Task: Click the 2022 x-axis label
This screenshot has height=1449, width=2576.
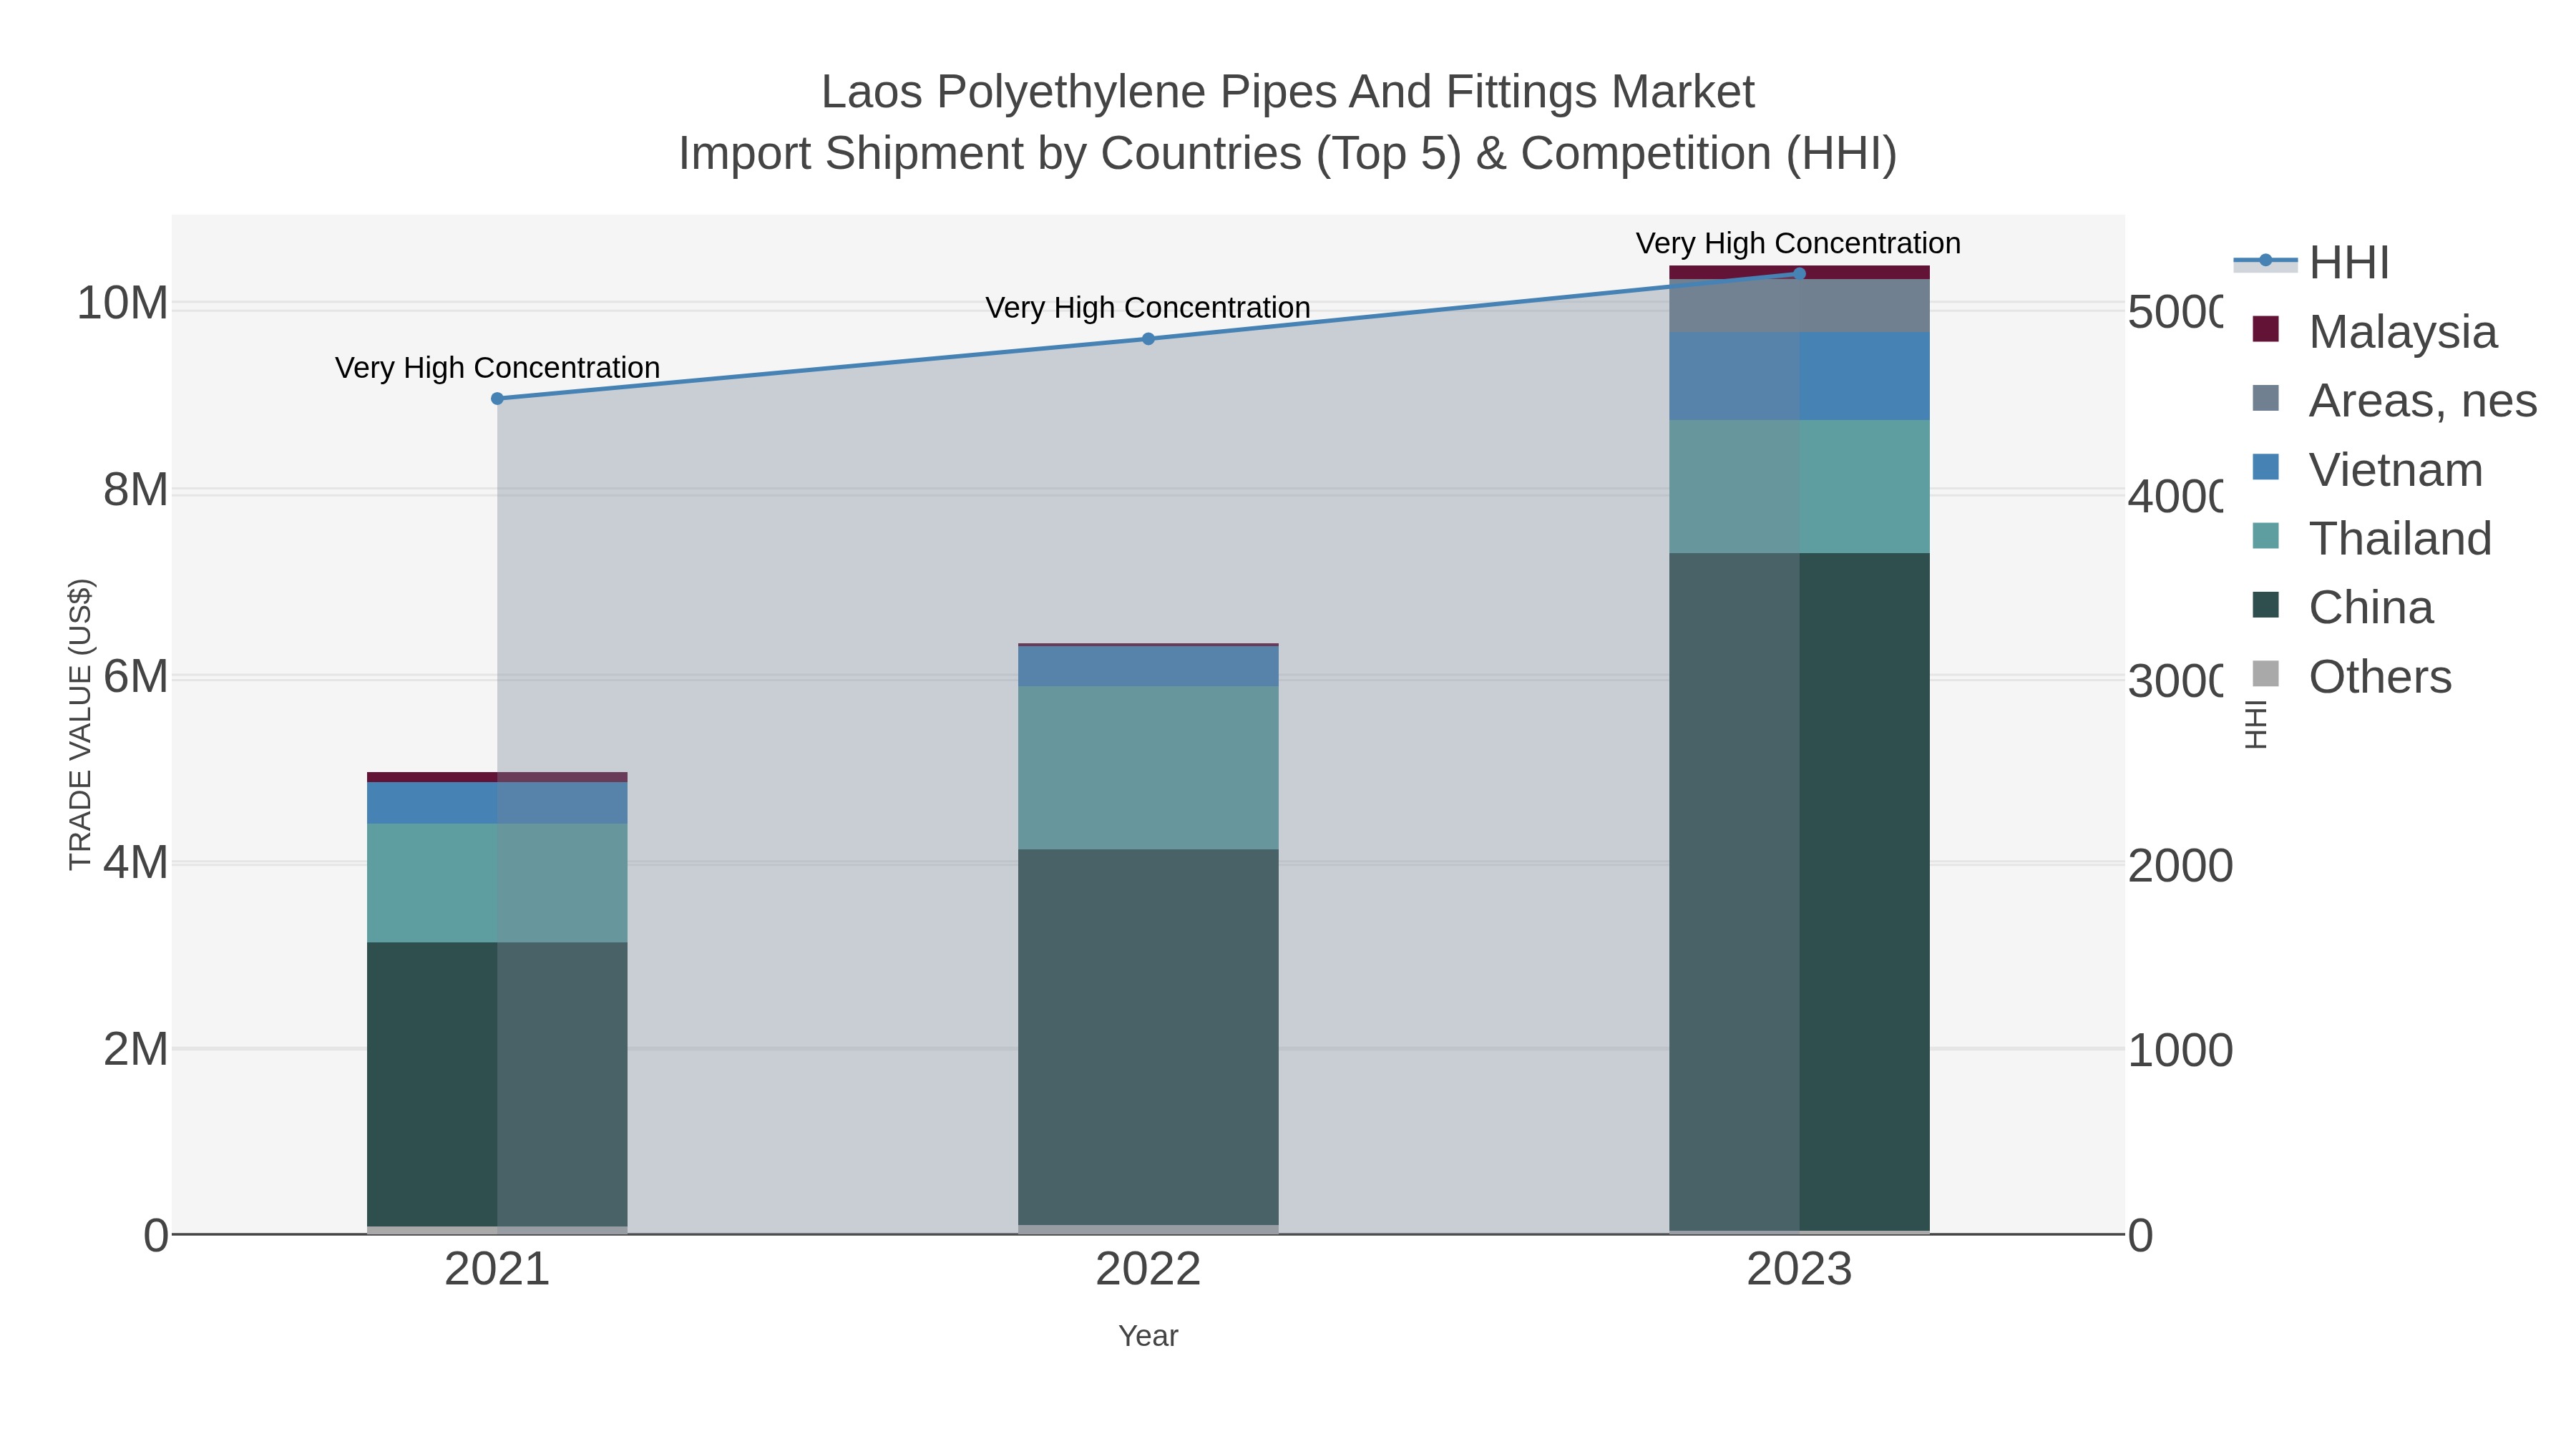Action: tap(1148, 1269)
